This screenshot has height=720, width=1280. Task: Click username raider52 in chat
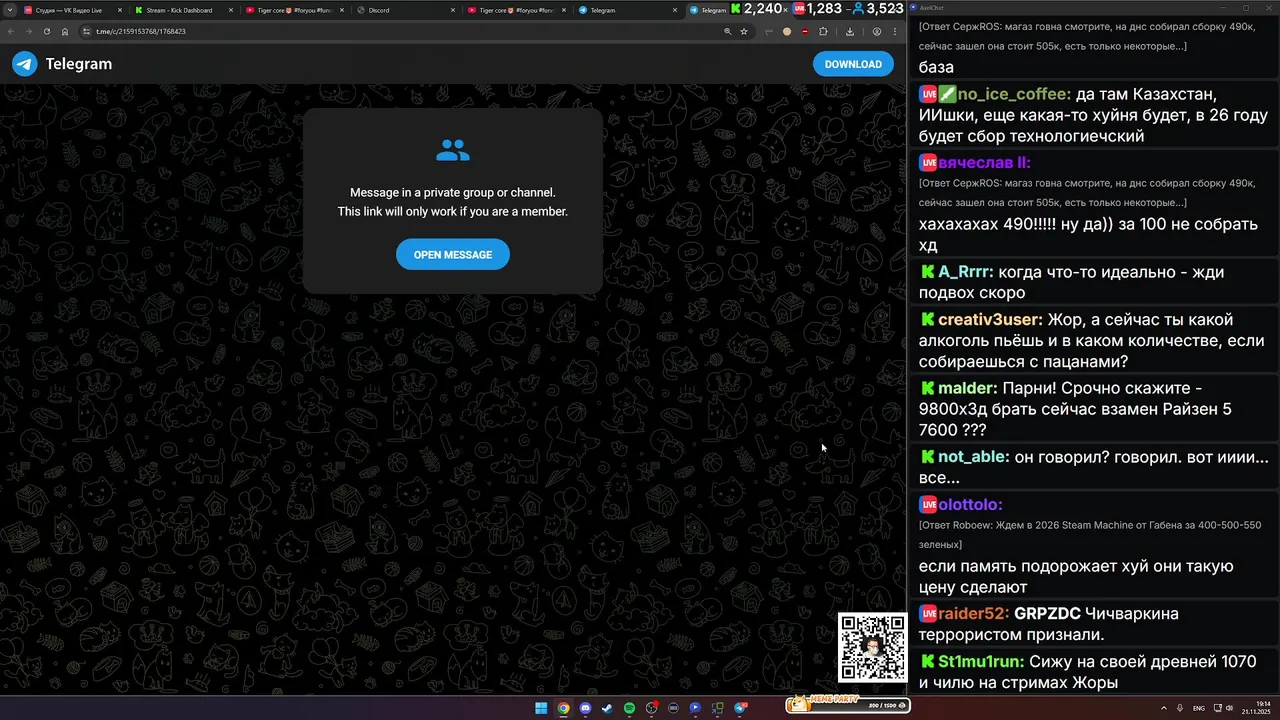[x=974, y=613]
